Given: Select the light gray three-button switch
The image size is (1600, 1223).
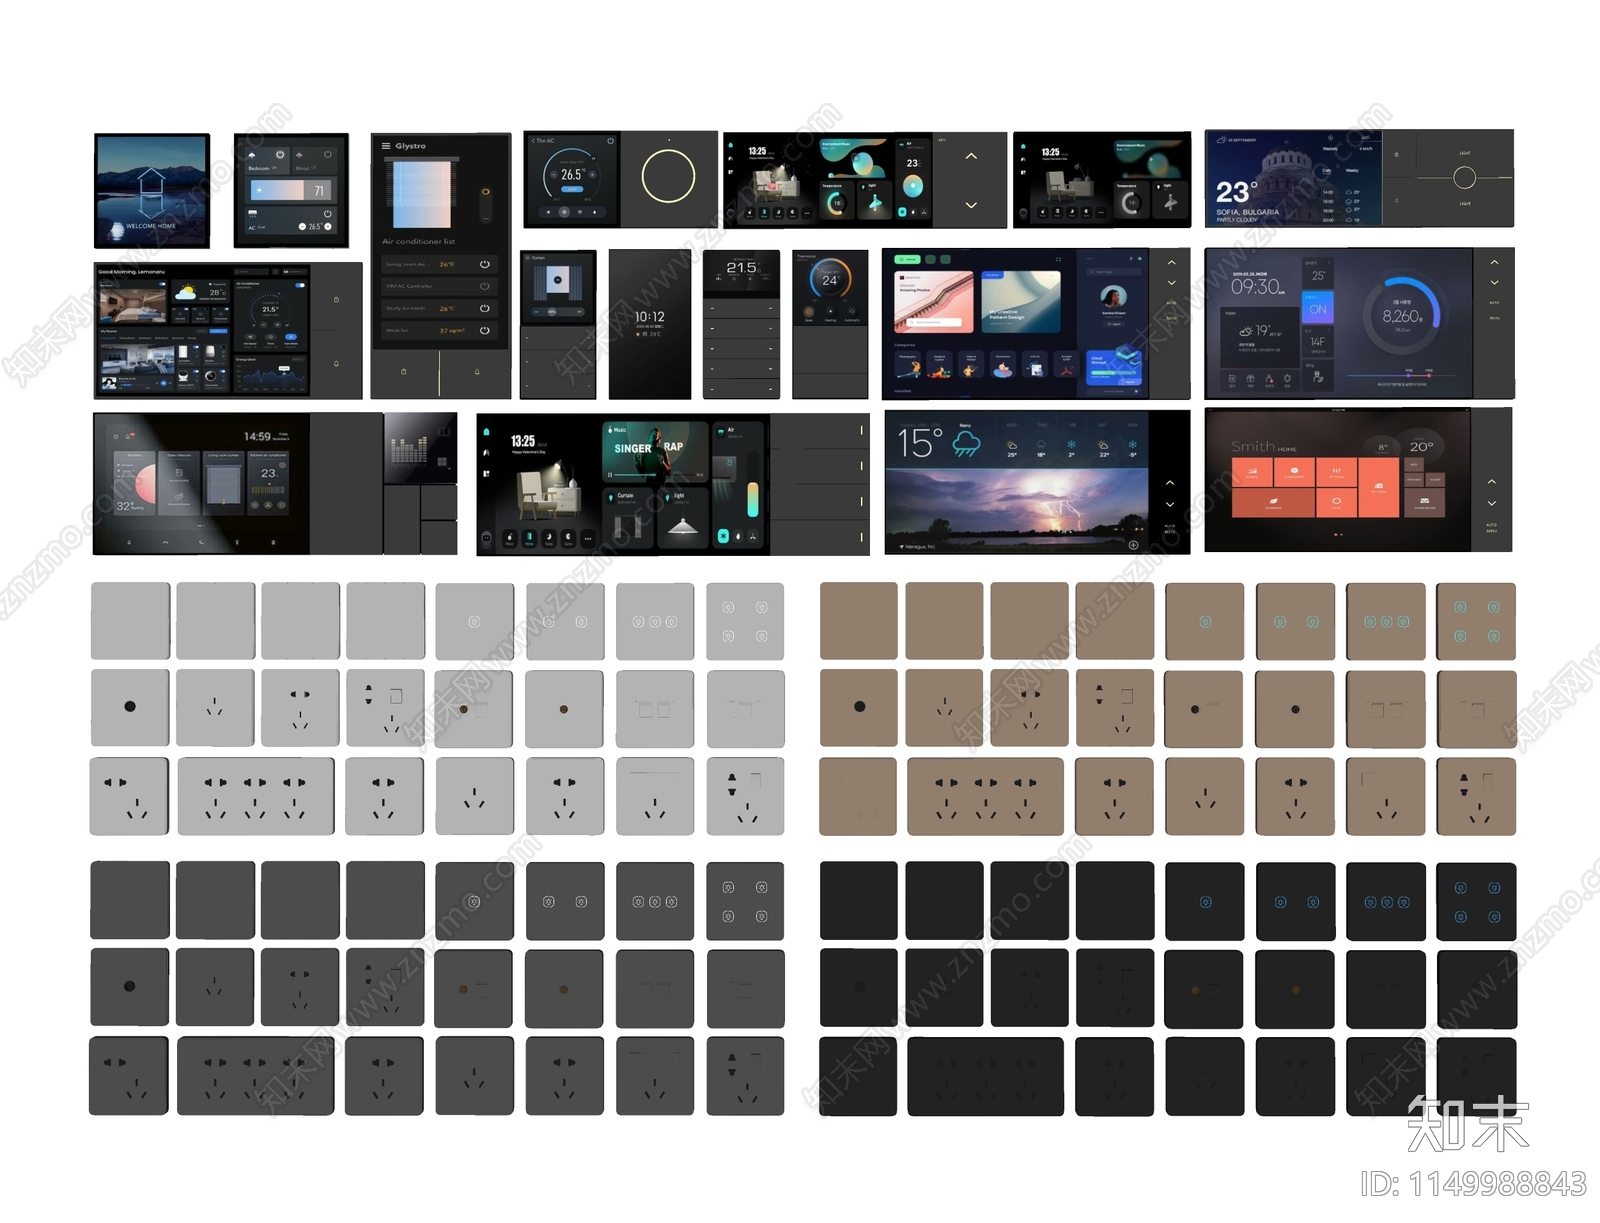Looking at the screenshot, I should tap(655, 621).
